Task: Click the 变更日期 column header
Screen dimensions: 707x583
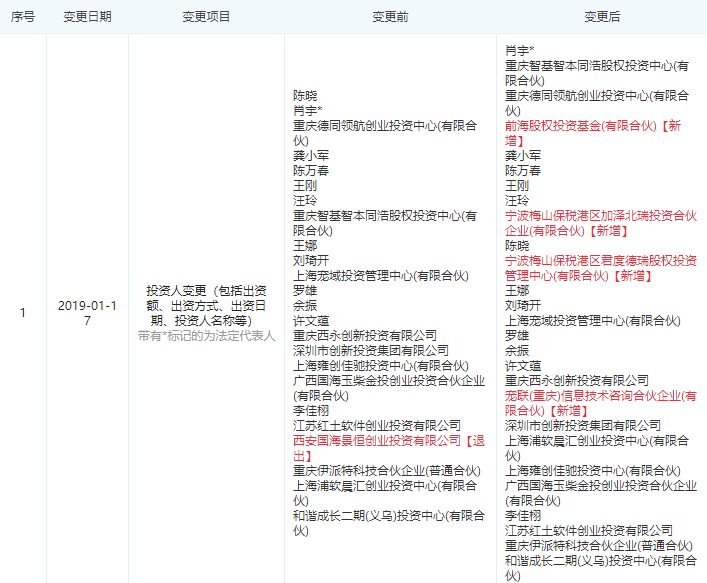Action: [87, 17]
